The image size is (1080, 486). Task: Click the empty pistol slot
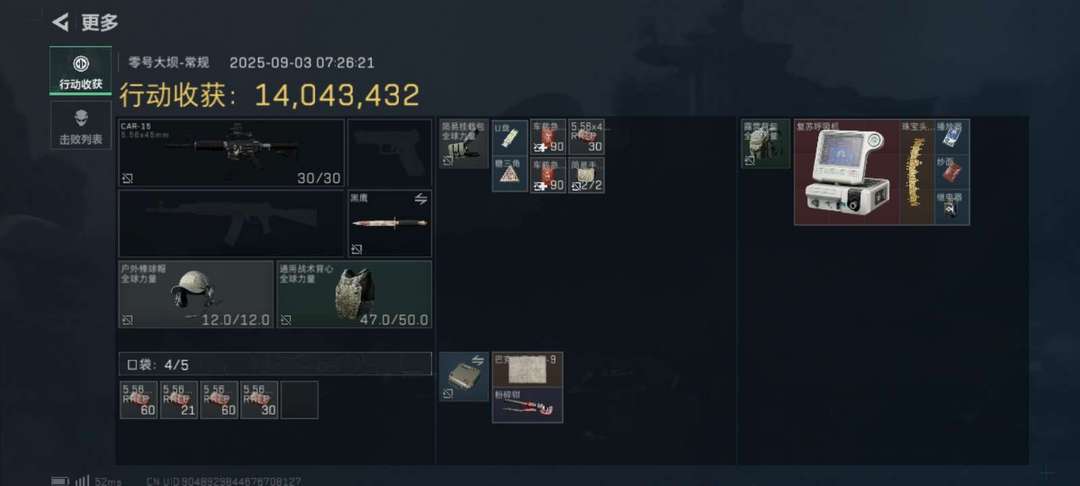click(x=390, y=153)
